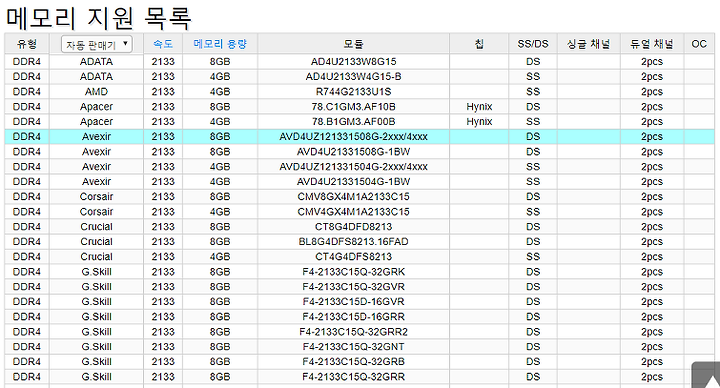The height and width of the screenshot is (388, 720).
Task: Select module F4-2133C15Q-32GRR2
Action: 353,332
